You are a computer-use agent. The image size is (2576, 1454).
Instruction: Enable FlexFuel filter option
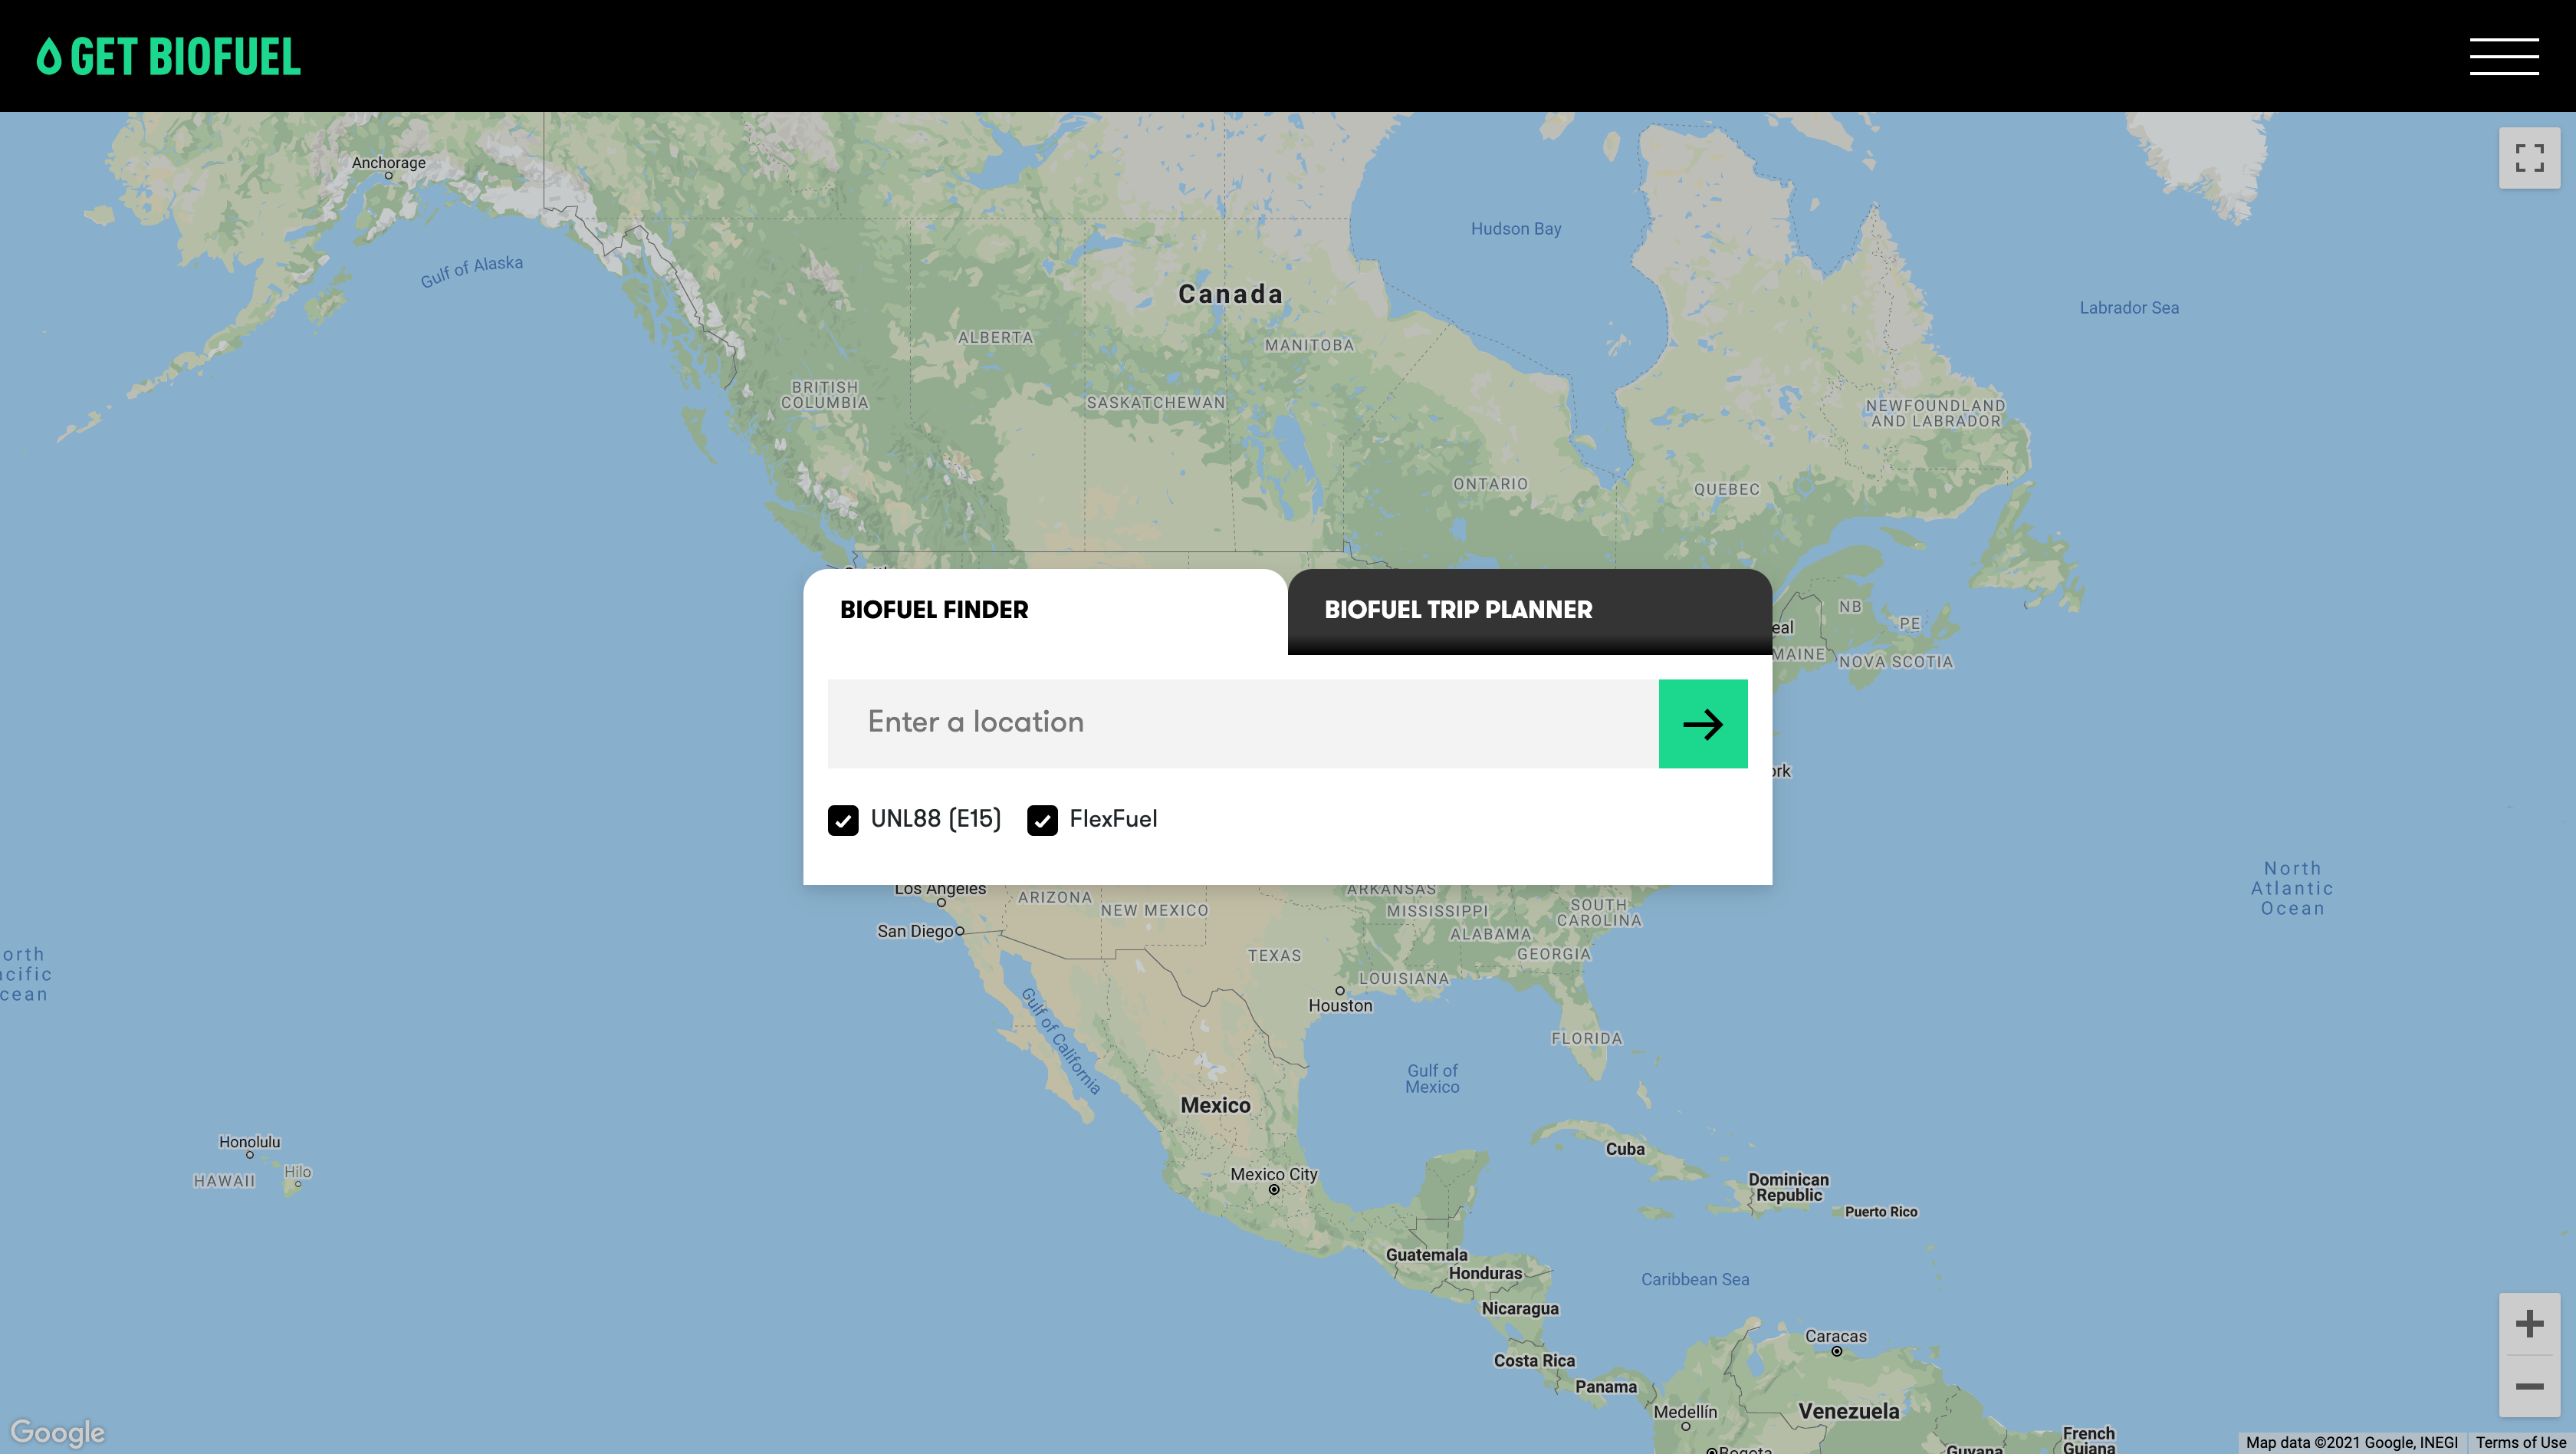1042,819
